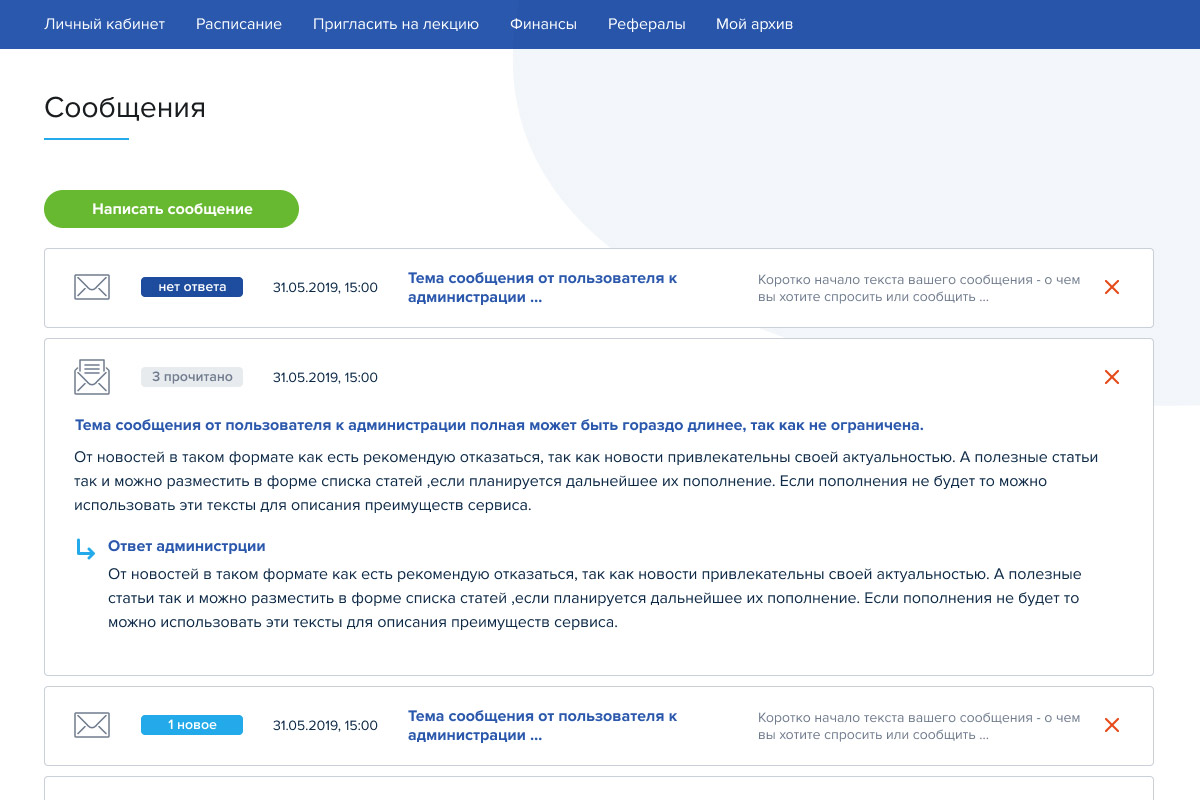Delete the expanded message marked '3 прочитано'
Viewport: 1200px width, 800px height.
tap(1111, 377)
